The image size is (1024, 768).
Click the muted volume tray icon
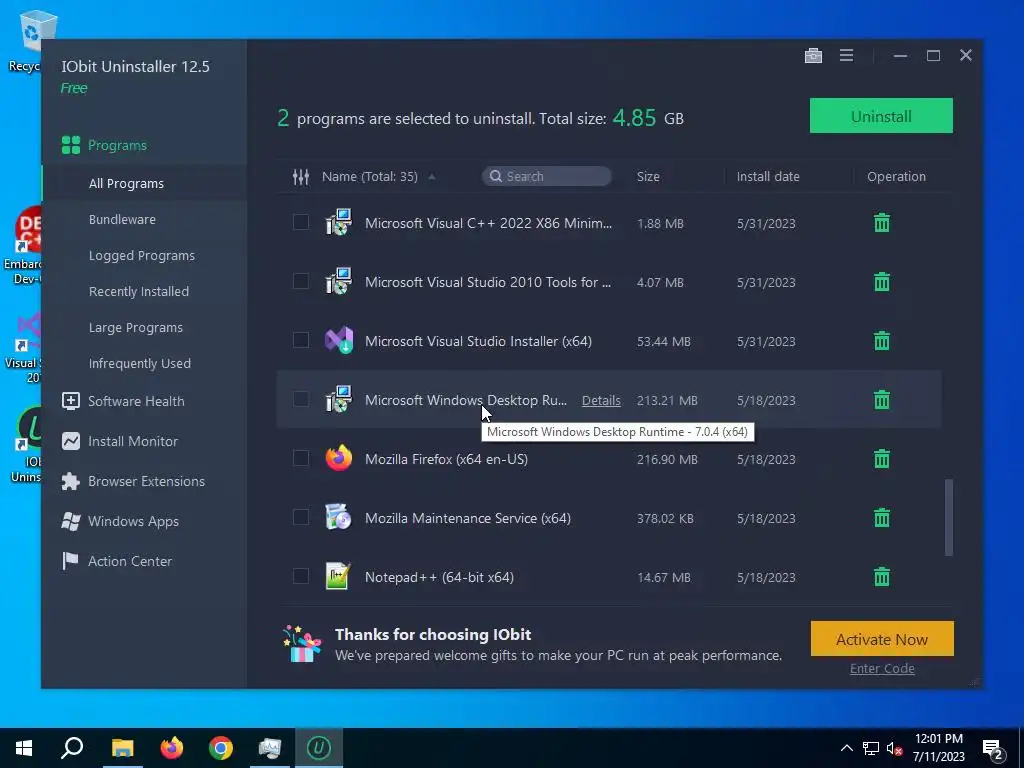coord(893,748)
